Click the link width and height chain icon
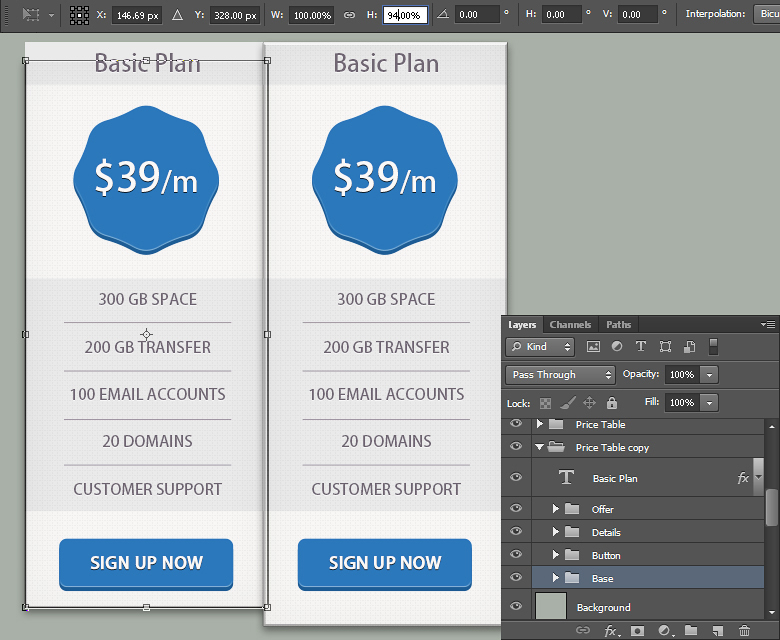 pyautogui.click(x=349, y=15)
